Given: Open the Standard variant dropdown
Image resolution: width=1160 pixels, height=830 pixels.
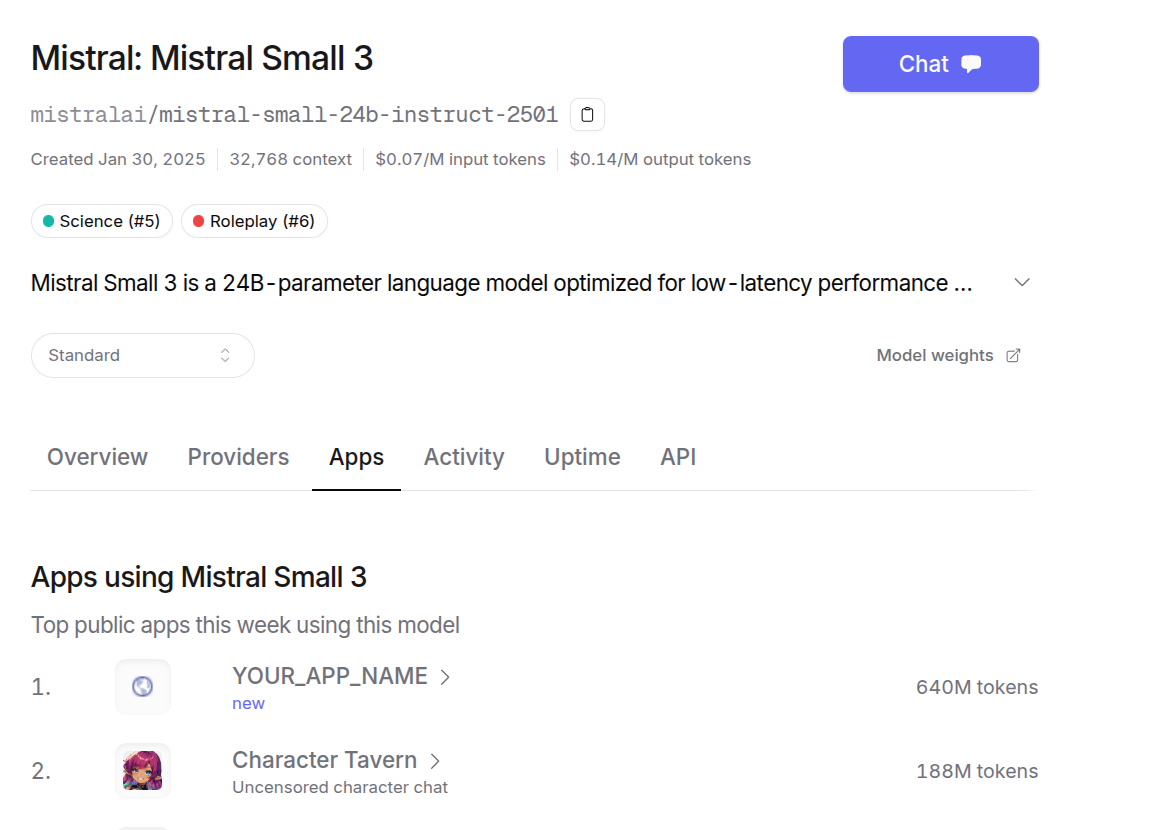Looking at the screenshot, I should pos(143,355).
